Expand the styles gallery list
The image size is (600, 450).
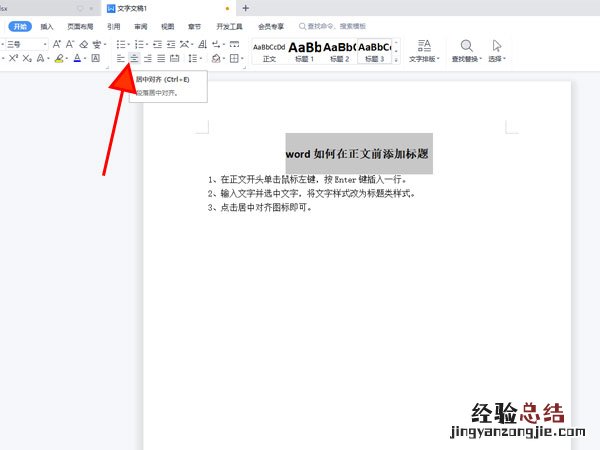[397, 58]
